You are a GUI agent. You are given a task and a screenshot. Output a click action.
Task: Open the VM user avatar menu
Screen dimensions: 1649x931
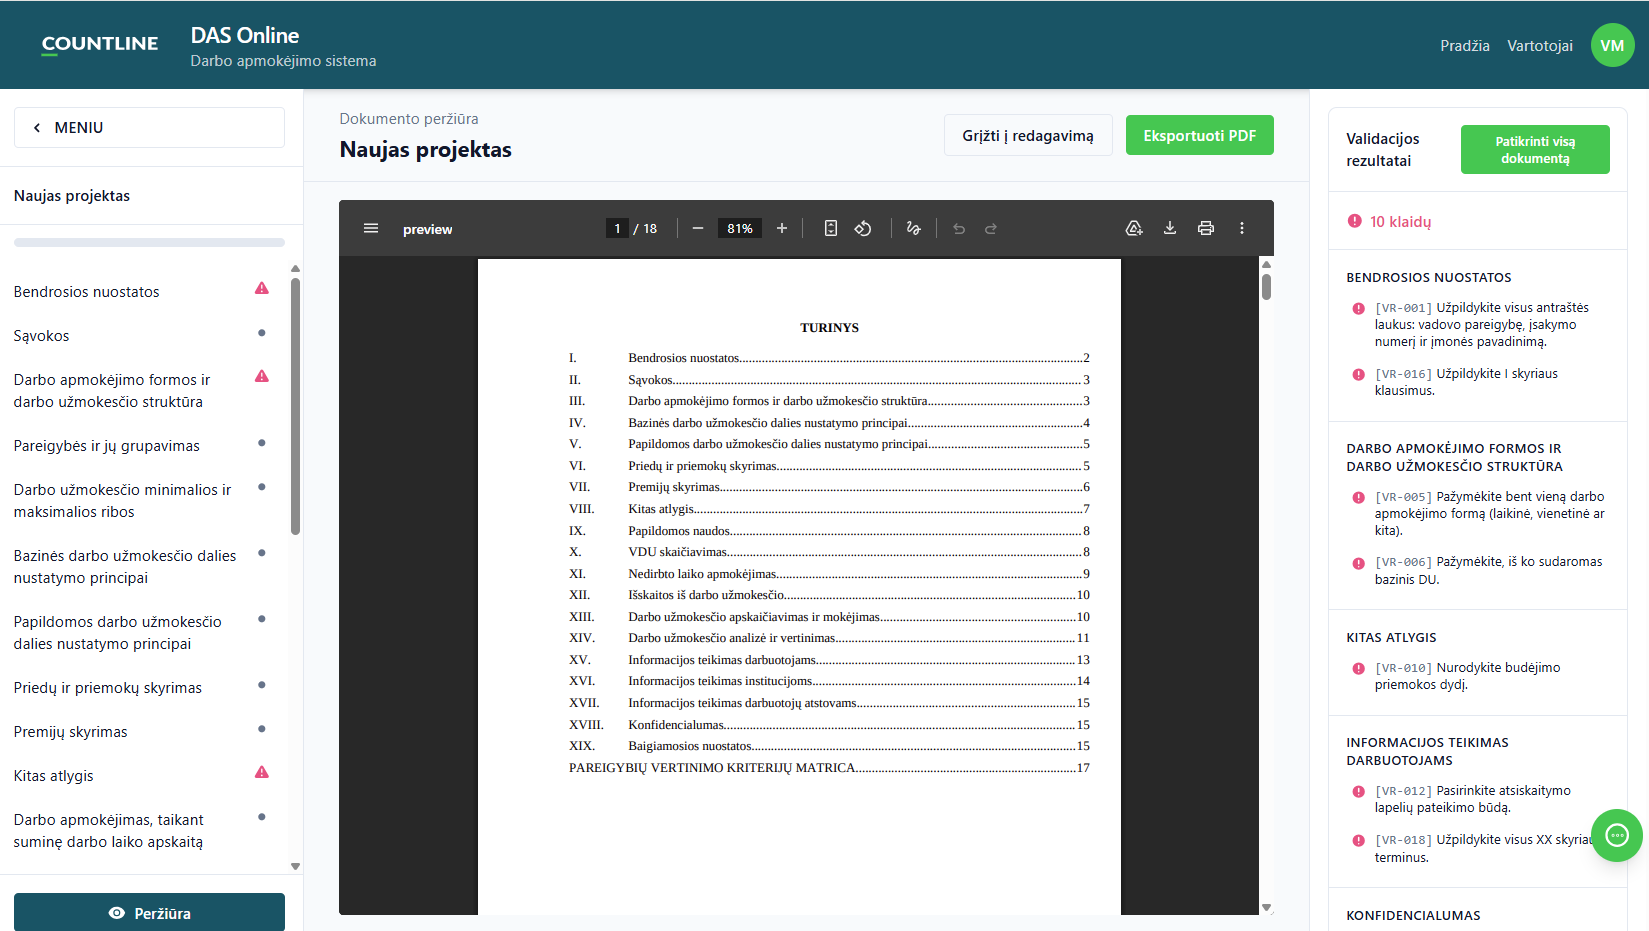coord(1612,45)
